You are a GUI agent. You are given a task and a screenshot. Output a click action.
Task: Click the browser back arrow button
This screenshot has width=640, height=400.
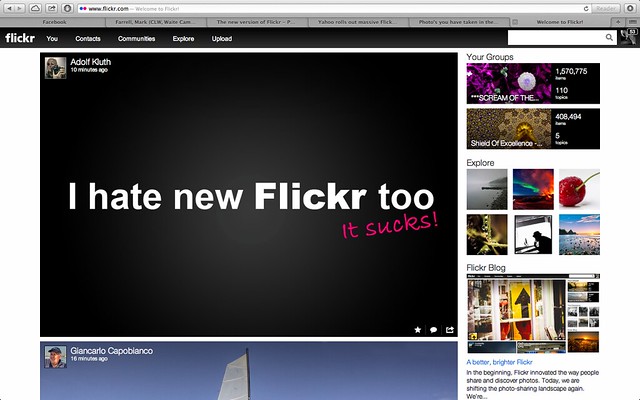pyautogui.click(x=9, y=8)
